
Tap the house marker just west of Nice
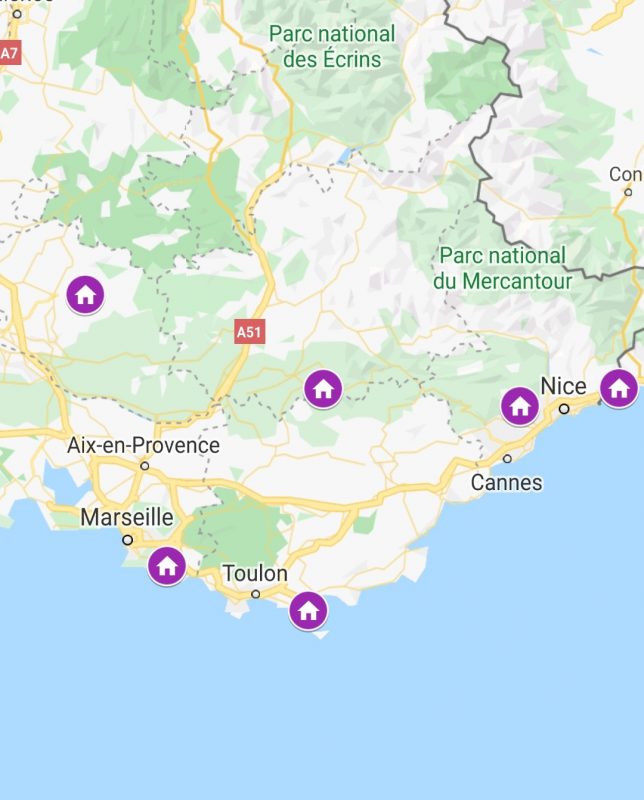point(519,406)
